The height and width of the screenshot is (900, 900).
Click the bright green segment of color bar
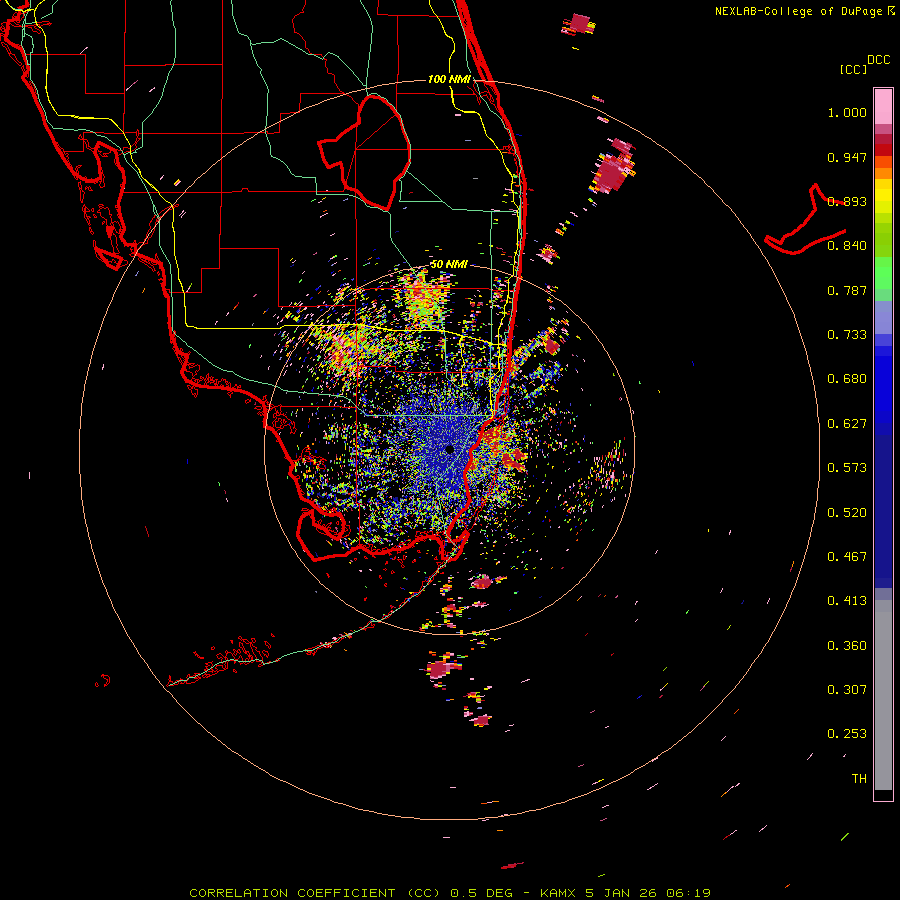(883, 273)
